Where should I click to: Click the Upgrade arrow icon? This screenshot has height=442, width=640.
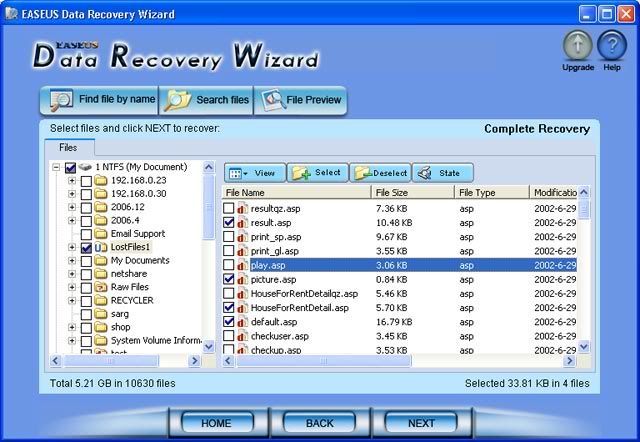[578, 46]
